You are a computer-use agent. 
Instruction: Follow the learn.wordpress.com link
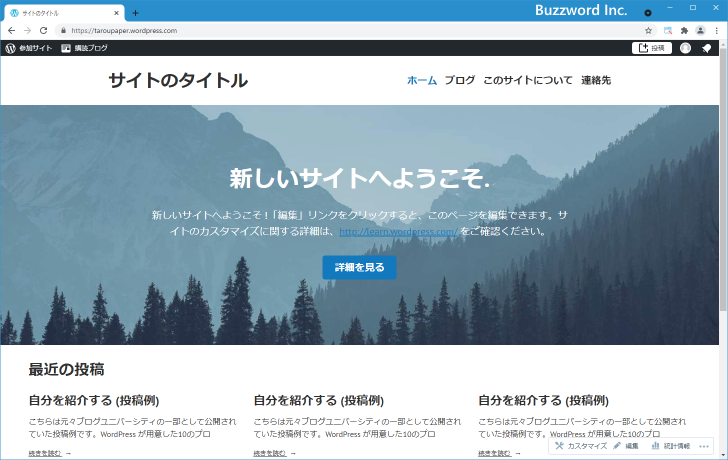point(398,231)
